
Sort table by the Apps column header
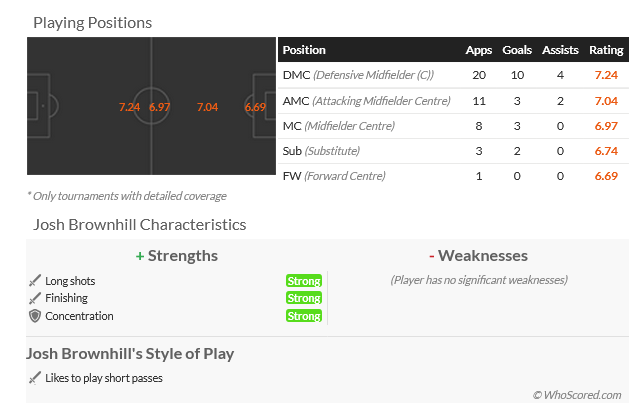point(479,50)
